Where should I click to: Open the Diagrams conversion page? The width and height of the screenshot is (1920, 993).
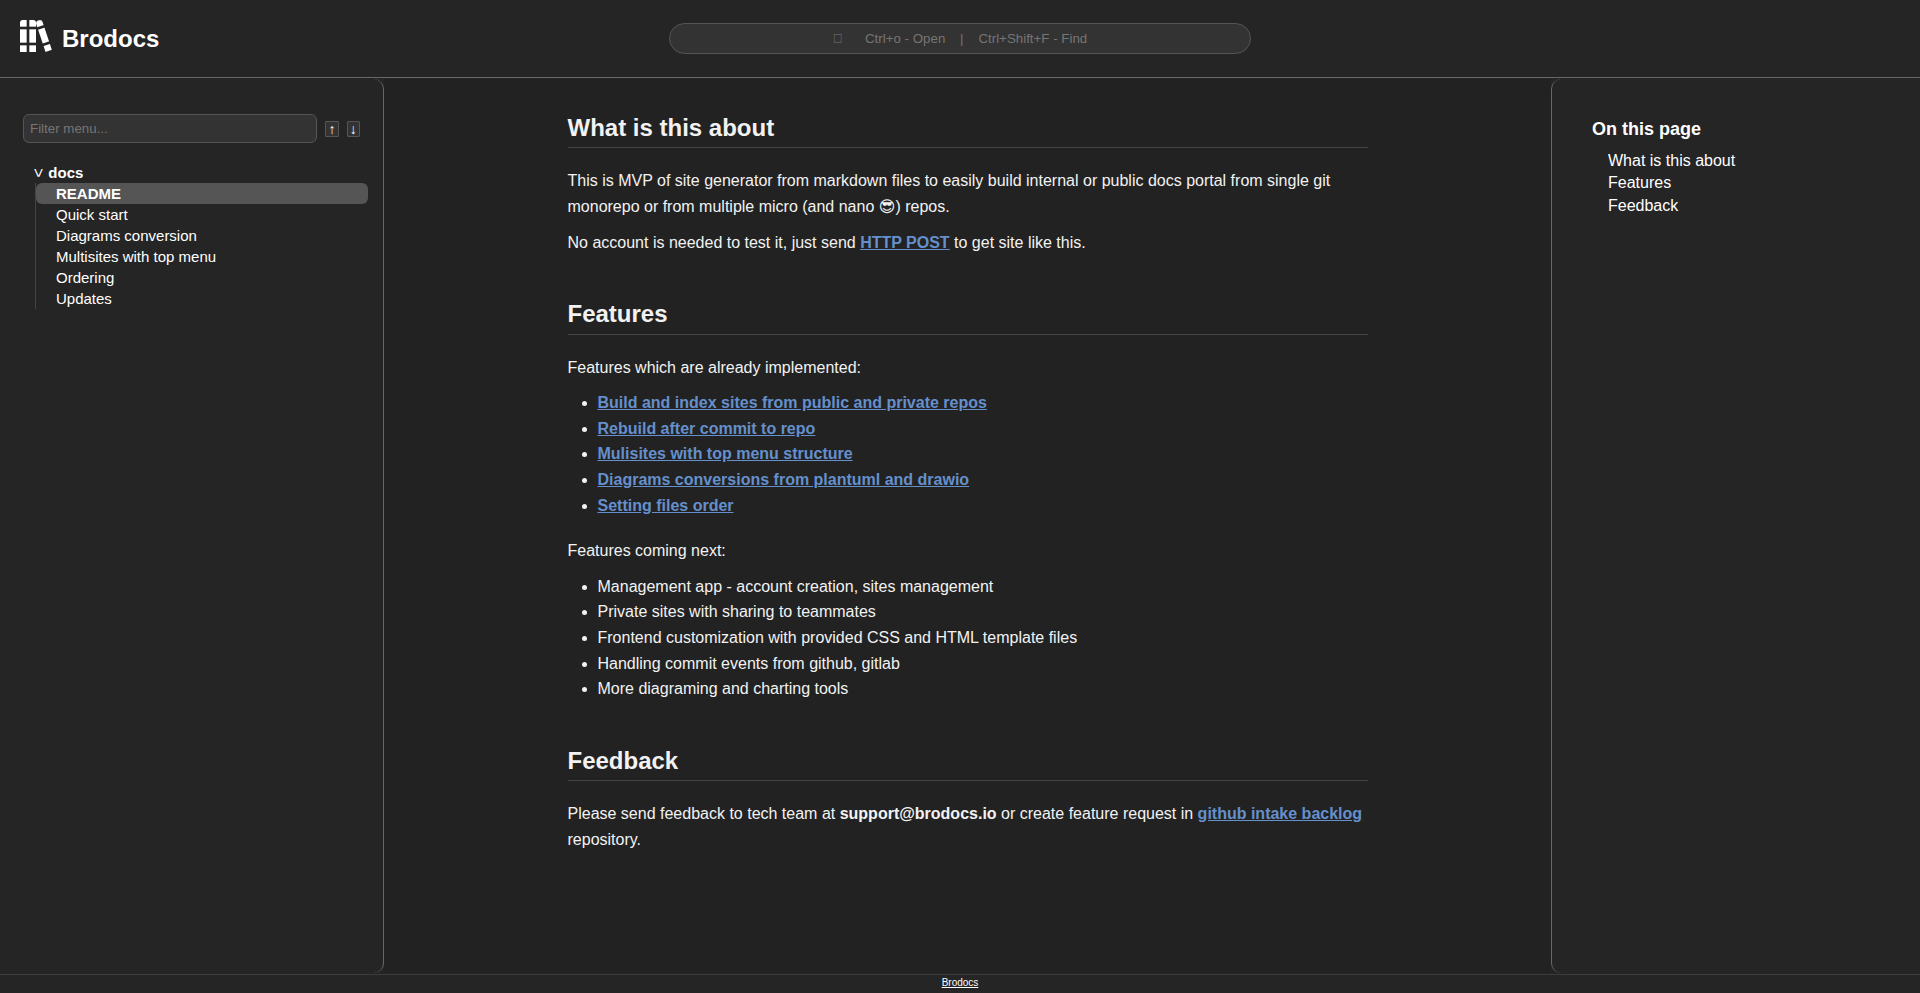coord(126,236)
